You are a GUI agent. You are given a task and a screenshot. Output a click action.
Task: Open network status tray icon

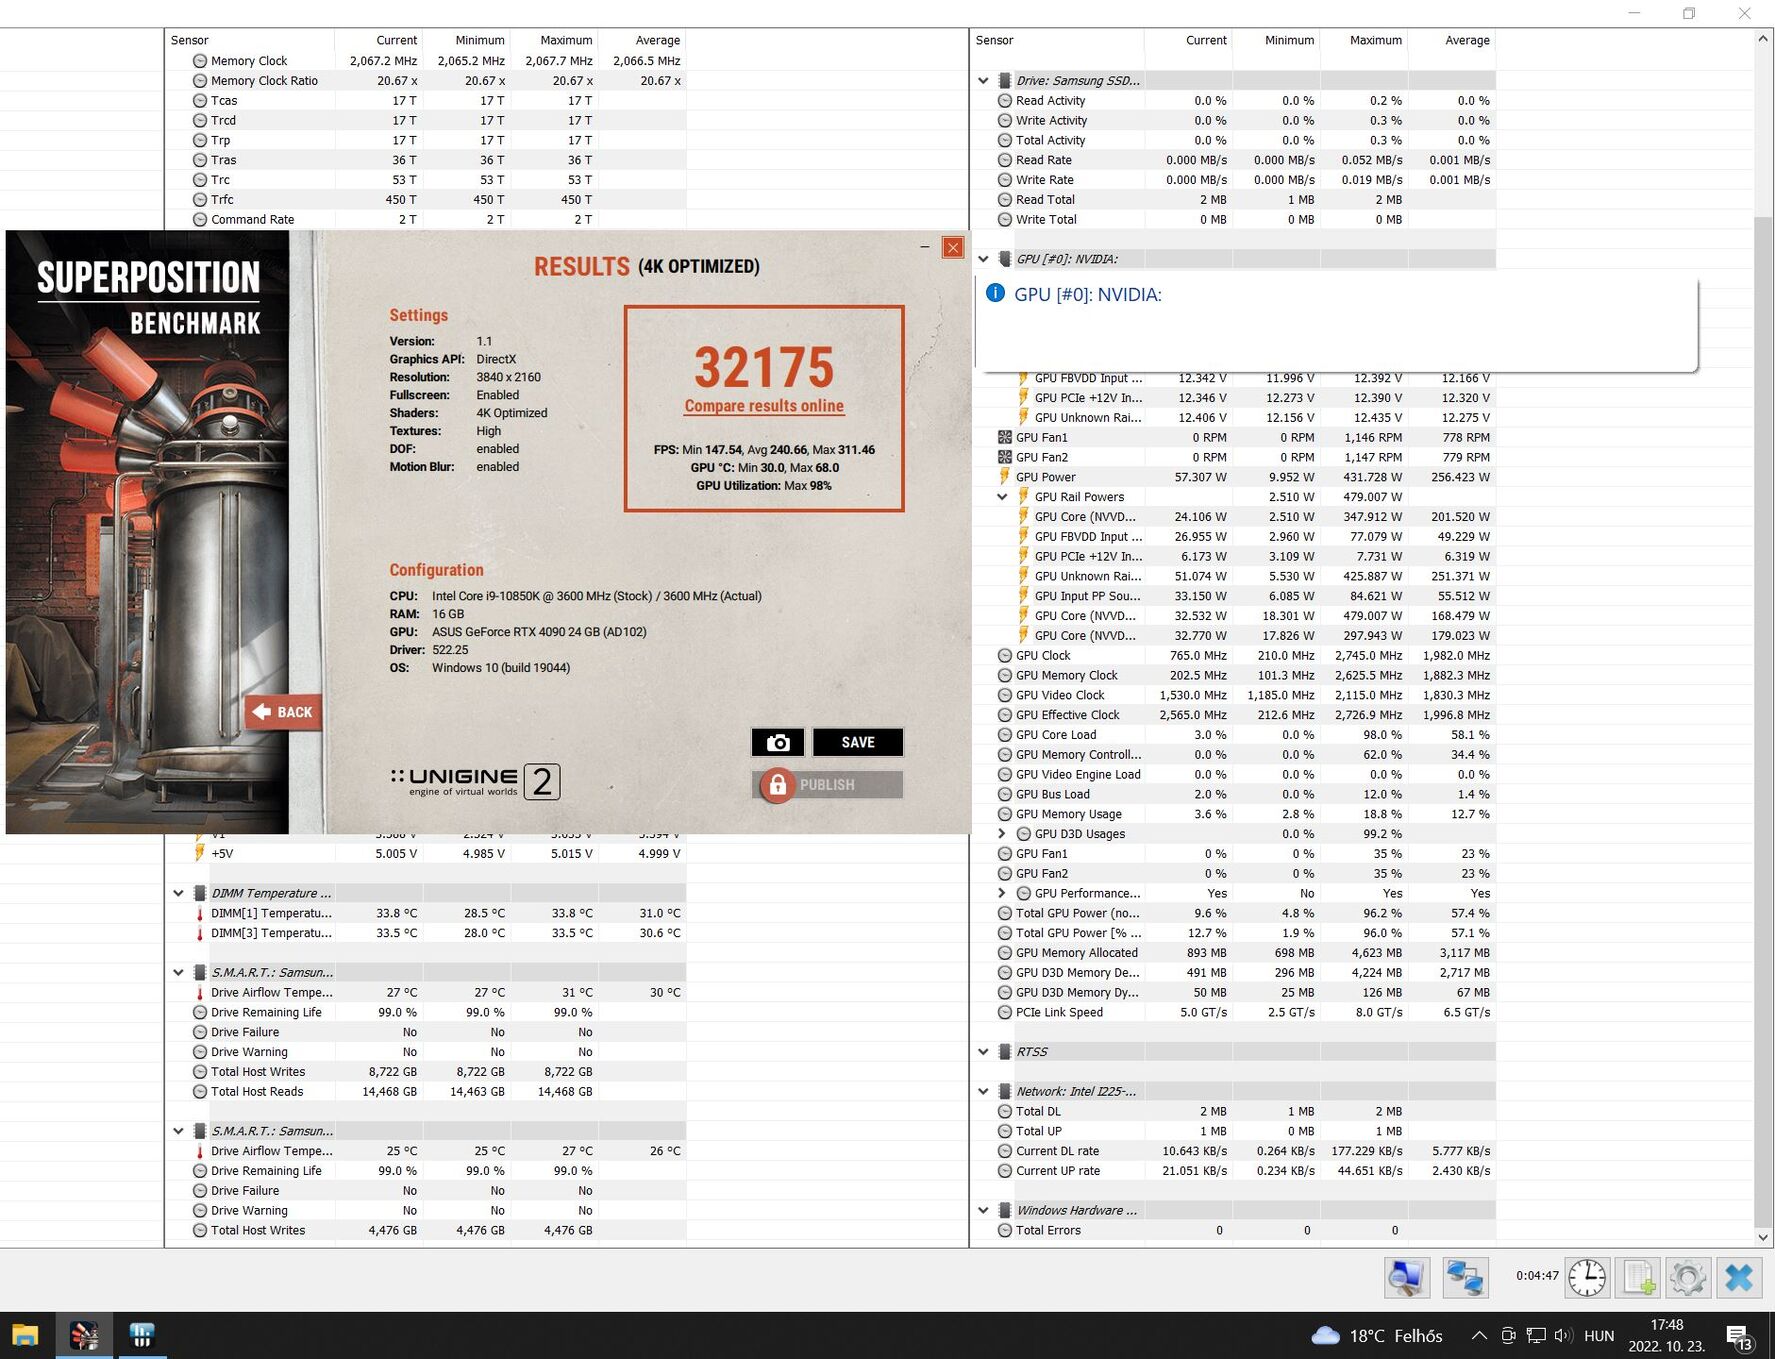click(1536, 1335)
